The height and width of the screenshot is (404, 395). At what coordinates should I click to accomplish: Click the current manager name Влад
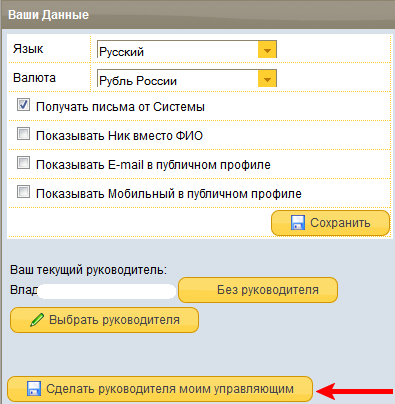[24, 290]
